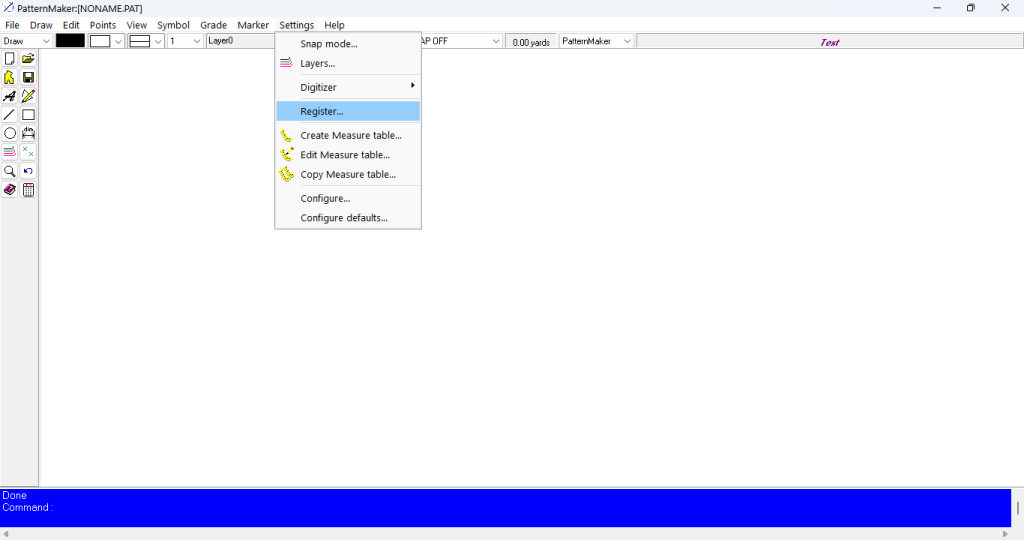Open the Draw menu
Screen dimensions: 1024x540
point(41,25)
